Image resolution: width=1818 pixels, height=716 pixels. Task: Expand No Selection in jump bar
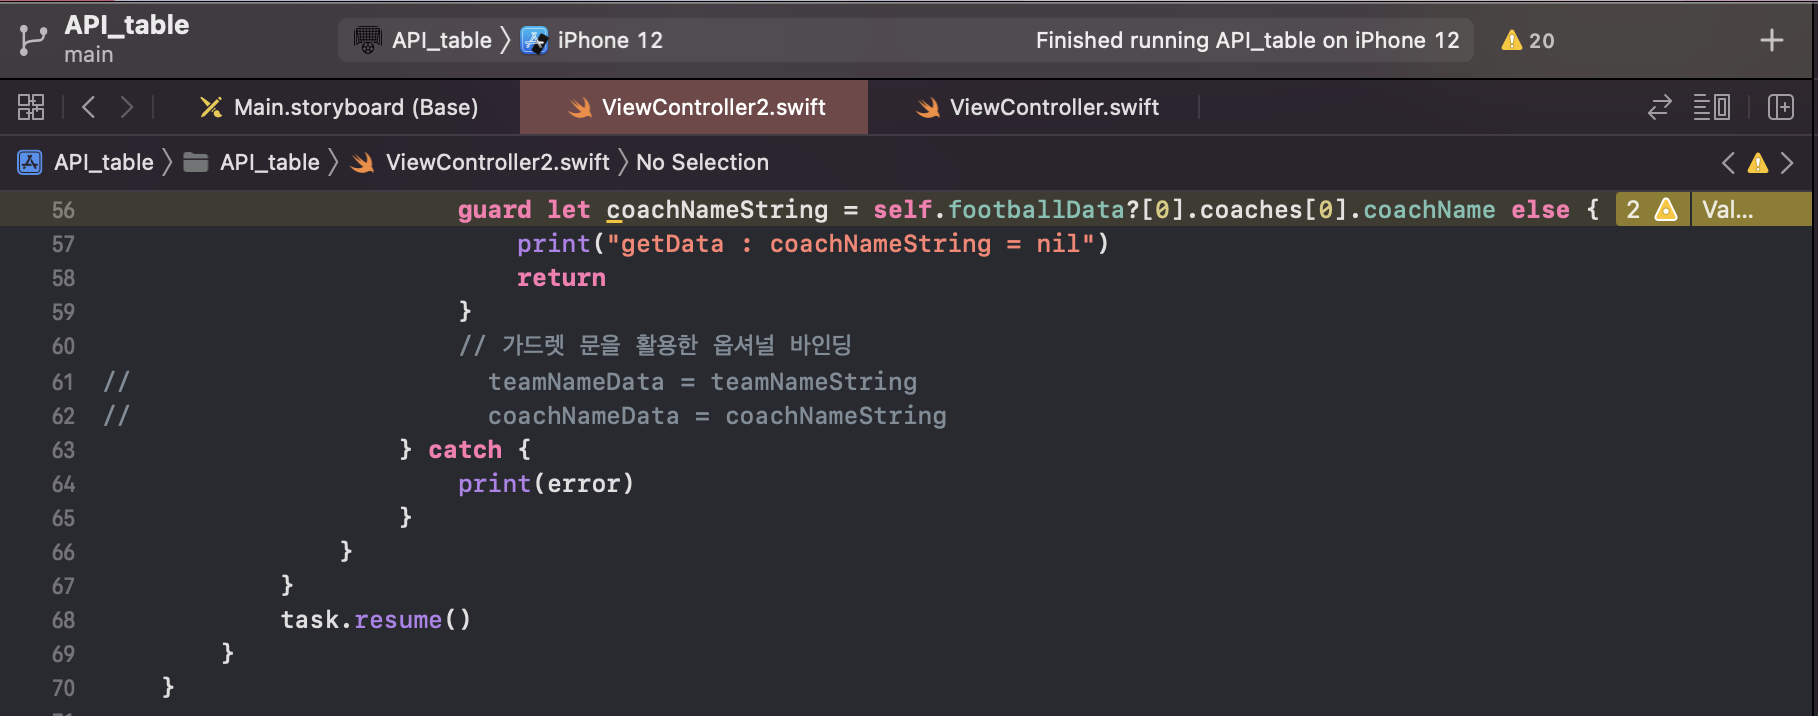point(702,162)
